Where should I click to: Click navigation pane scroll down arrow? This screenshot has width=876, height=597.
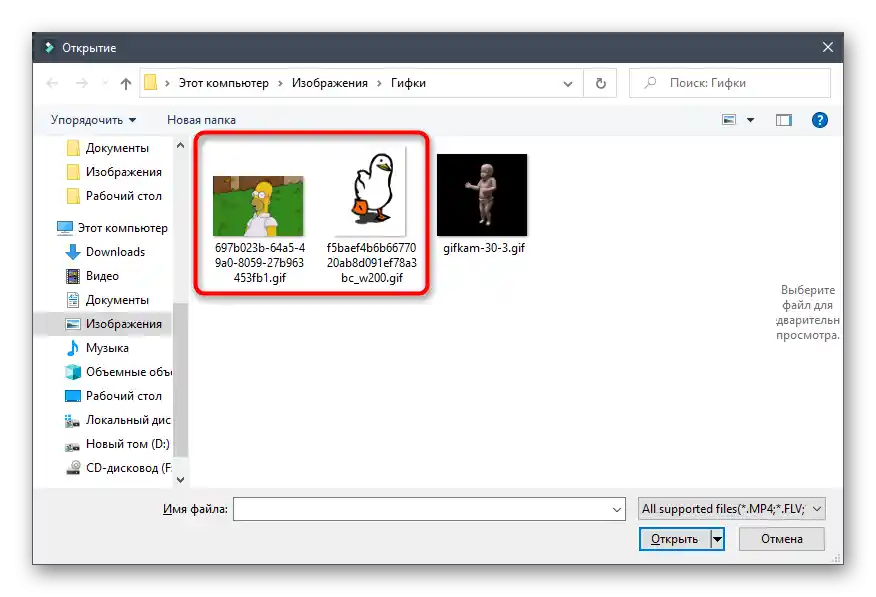click(180, 479)
